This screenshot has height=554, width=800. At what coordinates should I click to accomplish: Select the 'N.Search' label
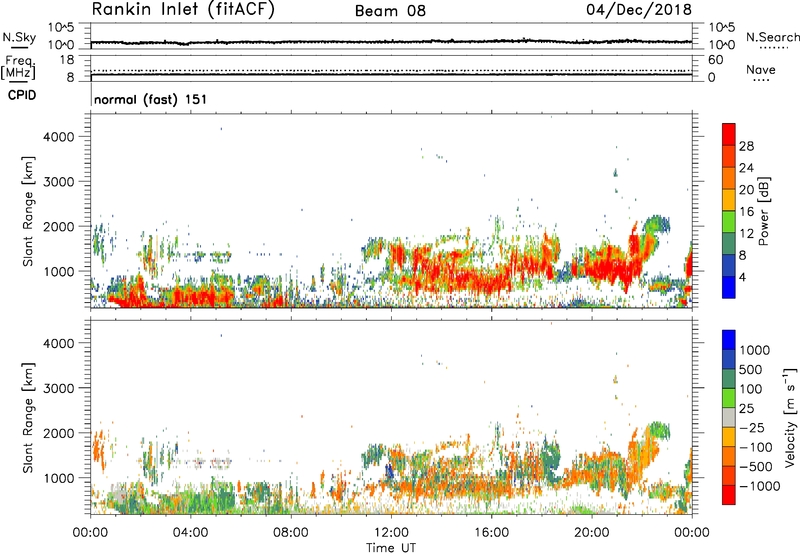(x=772, y=37)
